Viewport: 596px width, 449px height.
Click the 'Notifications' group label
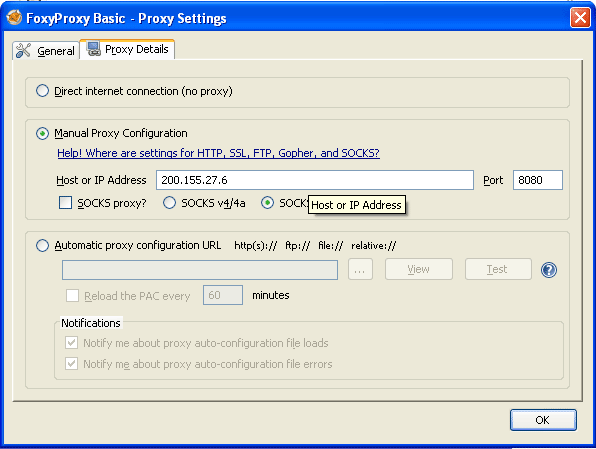point(91,323)
